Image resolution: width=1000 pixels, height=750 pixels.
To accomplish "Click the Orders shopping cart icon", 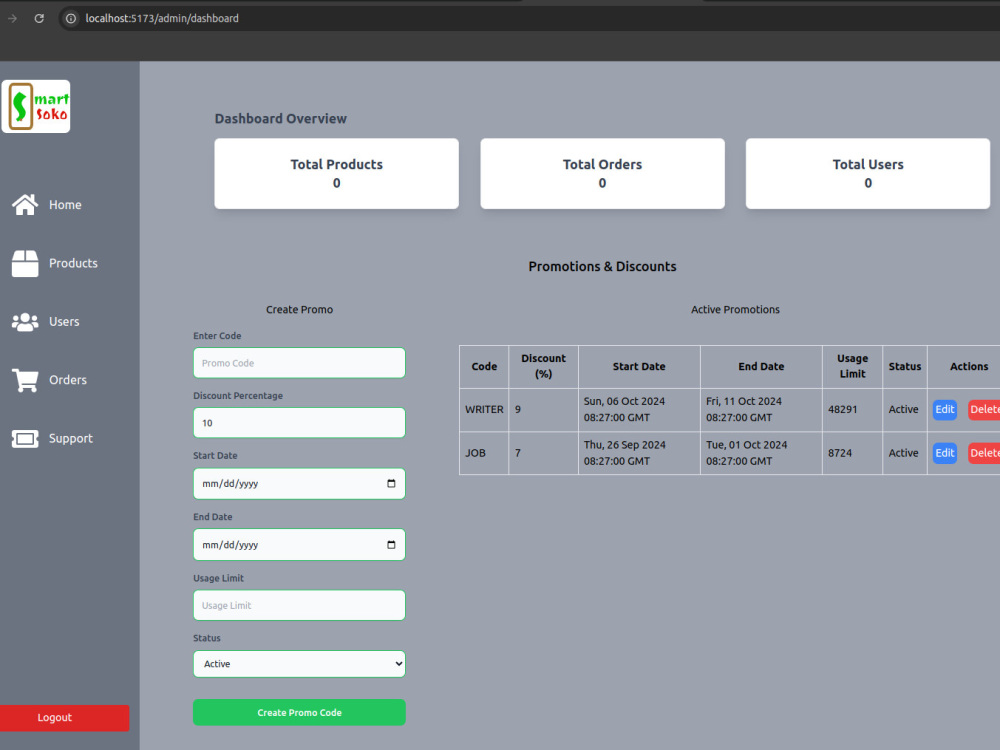I will pyautogui.click(x=25, y=380).
